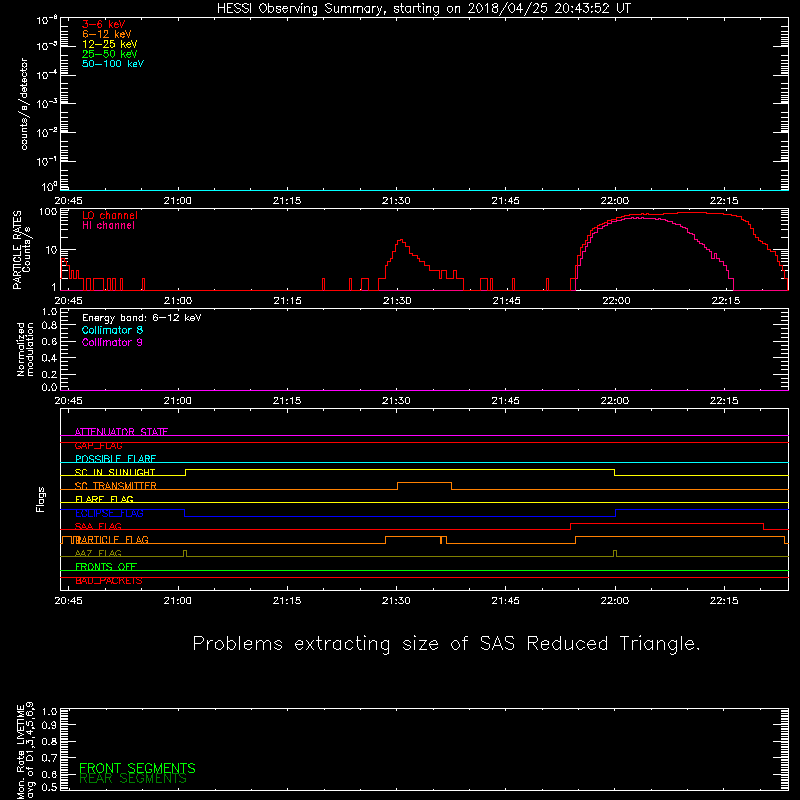Click the REAR SEGMENTS legend label

coord(133,779)
